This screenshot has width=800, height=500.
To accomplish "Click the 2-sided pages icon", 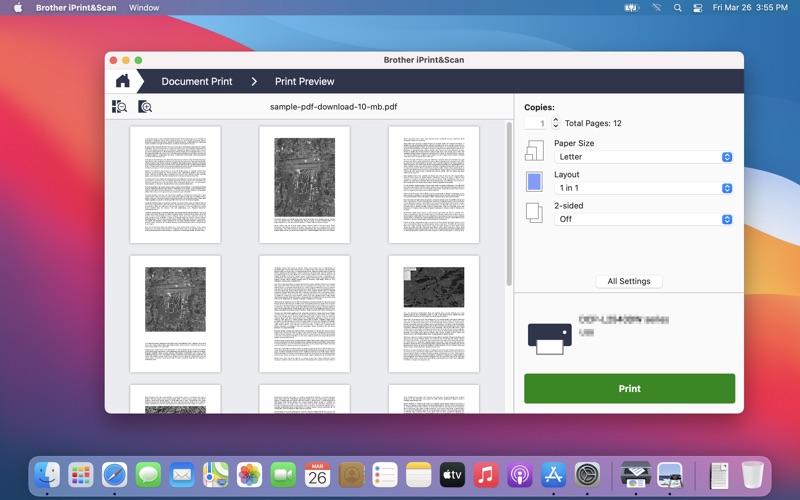I will 534,213.
